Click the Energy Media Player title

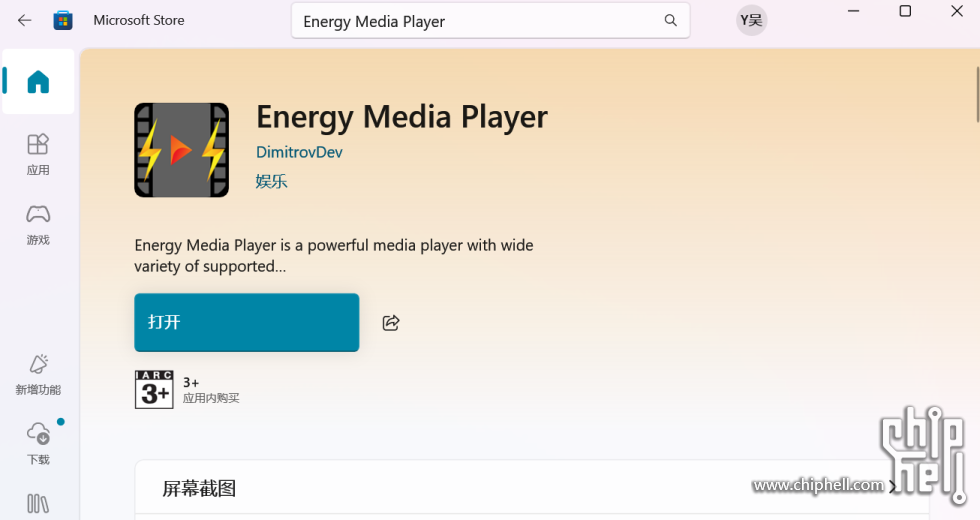coord(402,117)
